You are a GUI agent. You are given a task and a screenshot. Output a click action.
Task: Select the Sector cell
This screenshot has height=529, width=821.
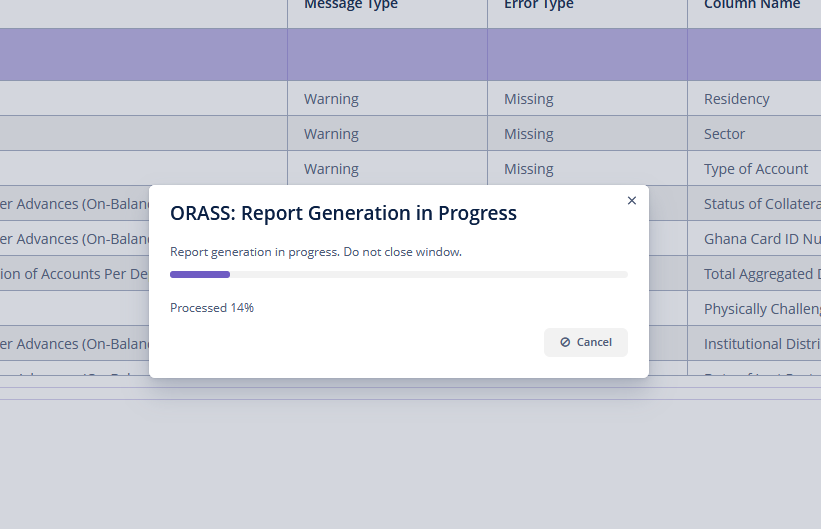point(755,134)
